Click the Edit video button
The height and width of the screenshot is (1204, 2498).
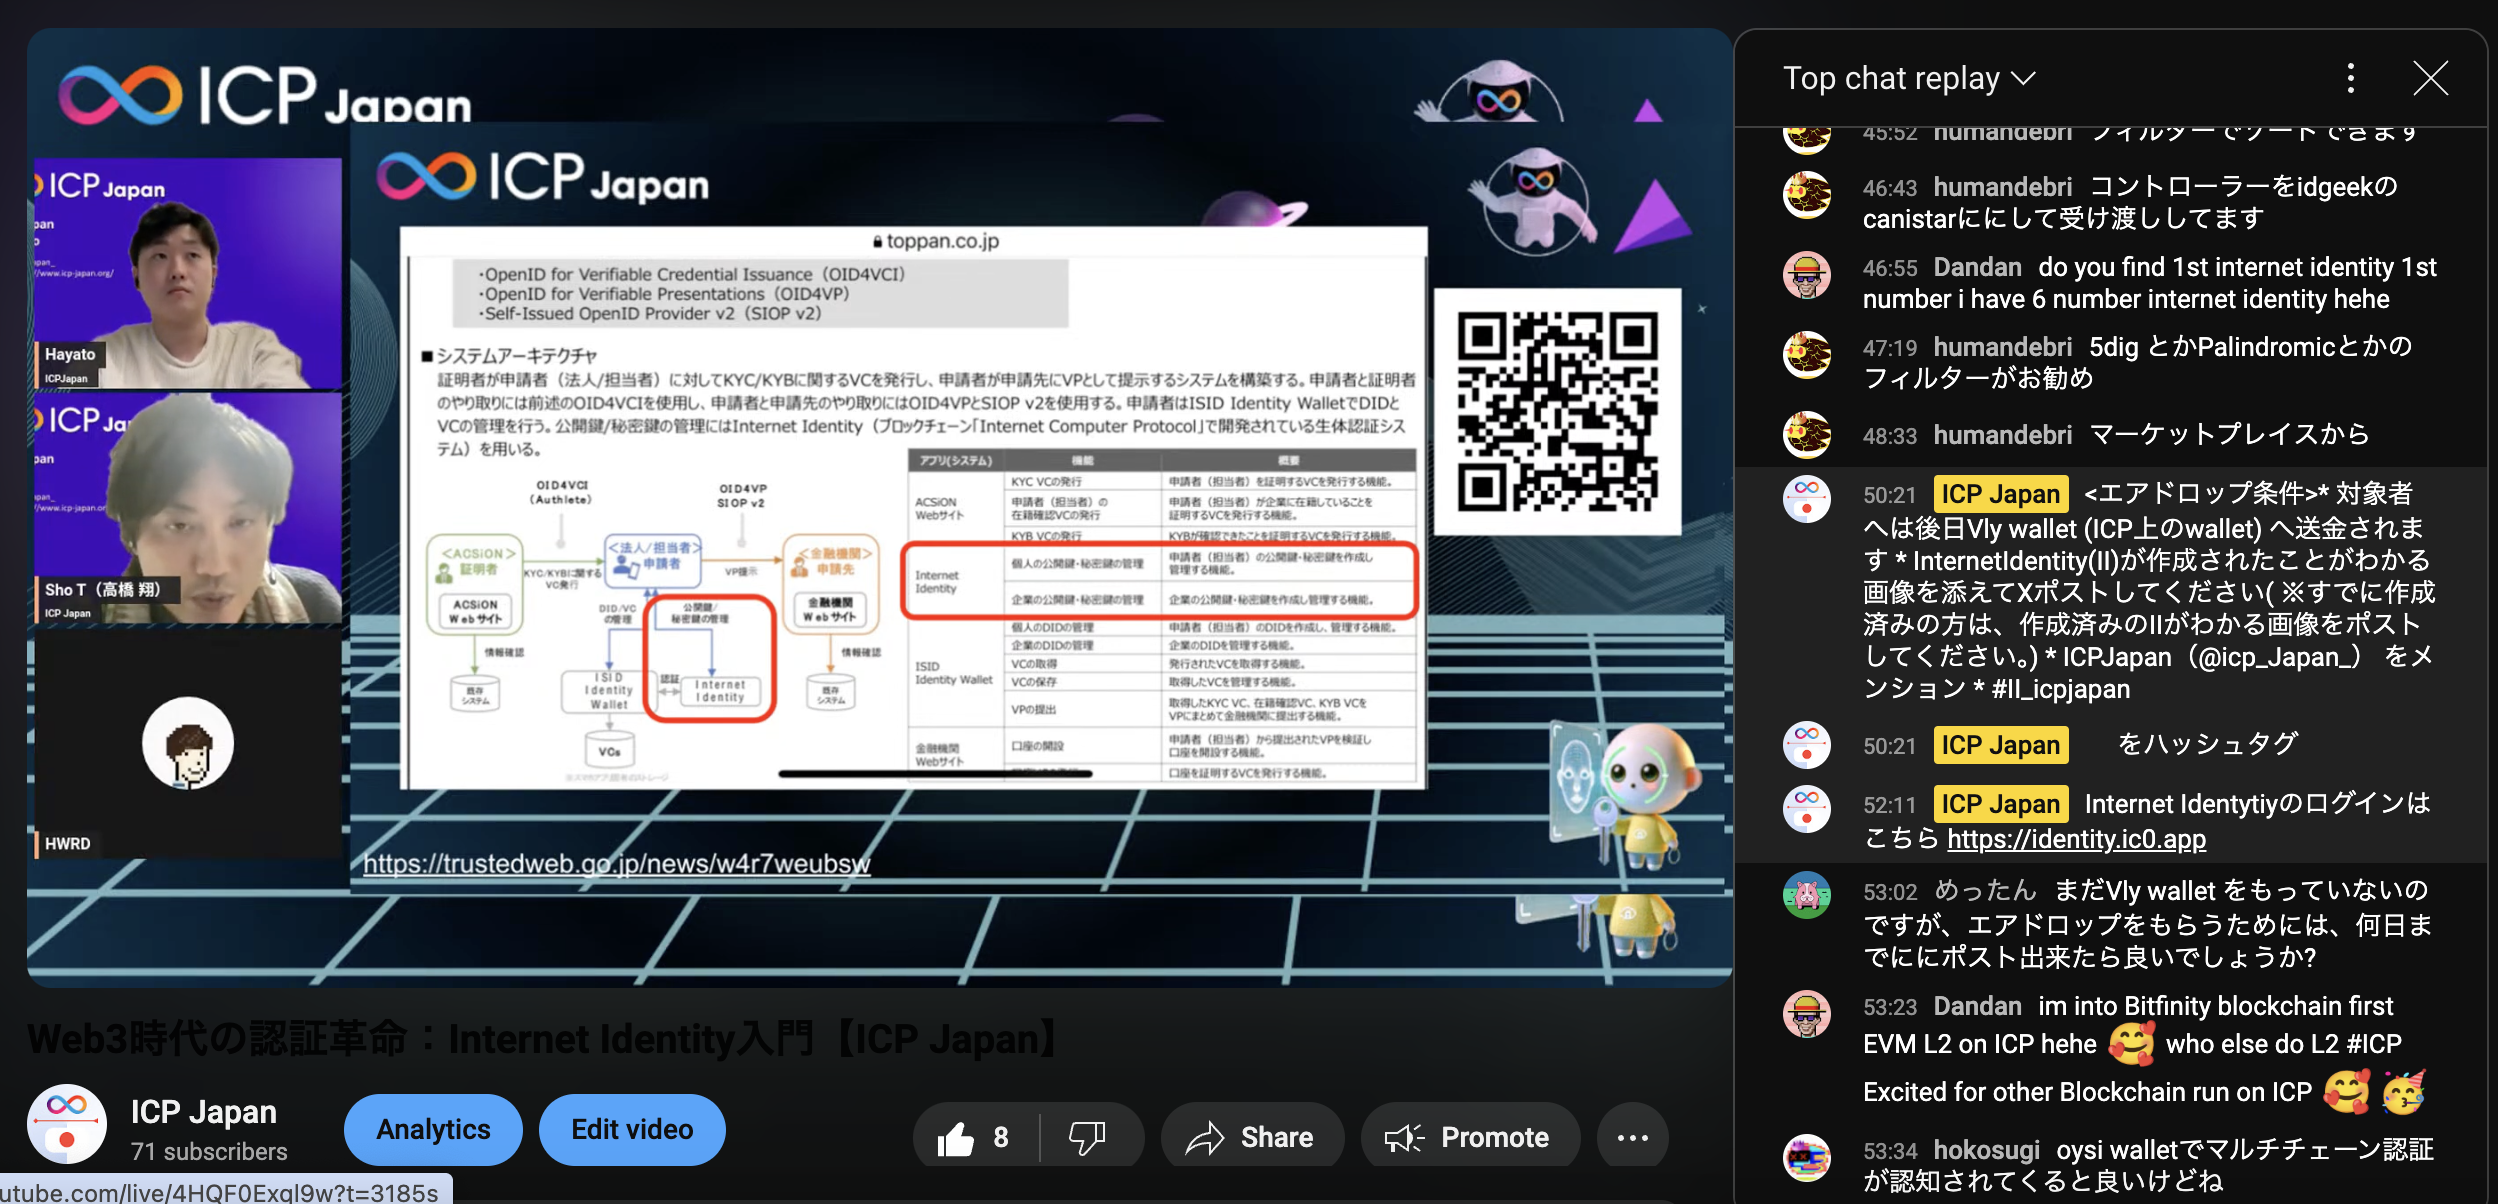point(631,1129)
